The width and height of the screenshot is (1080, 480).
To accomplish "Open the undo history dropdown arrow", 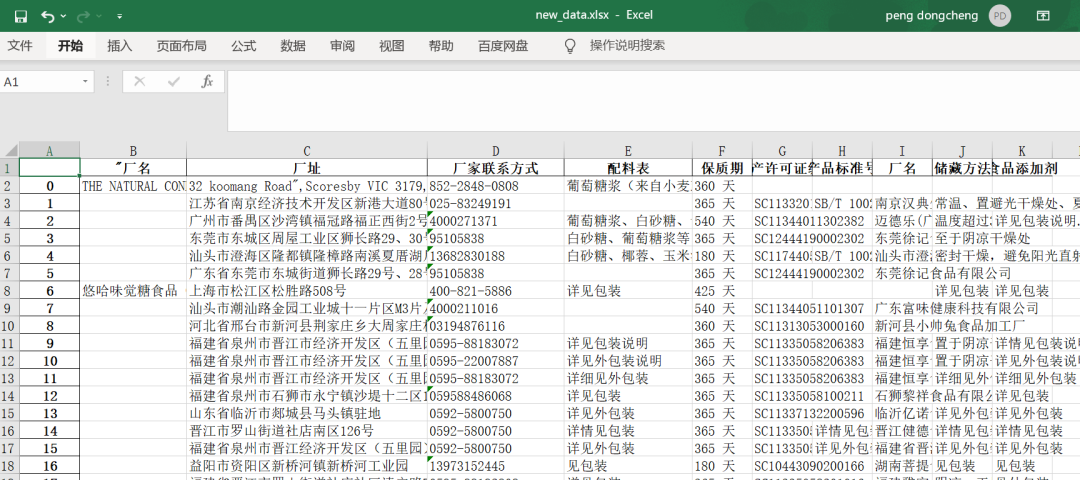I will point(64,16).
